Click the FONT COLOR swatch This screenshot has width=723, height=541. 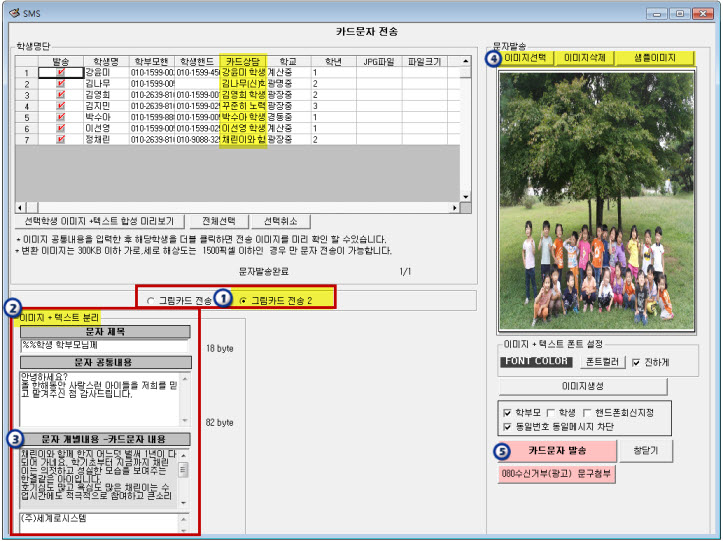[x=536, y=362]
